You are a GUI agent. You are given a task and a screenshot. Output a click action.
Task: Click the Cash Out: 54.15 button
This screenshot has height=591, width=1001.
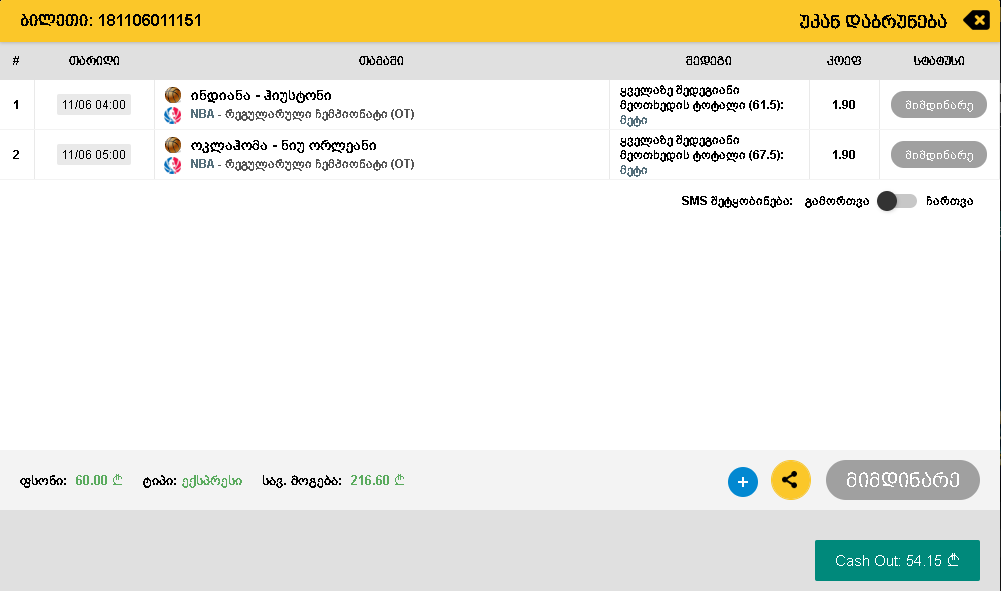897,560
